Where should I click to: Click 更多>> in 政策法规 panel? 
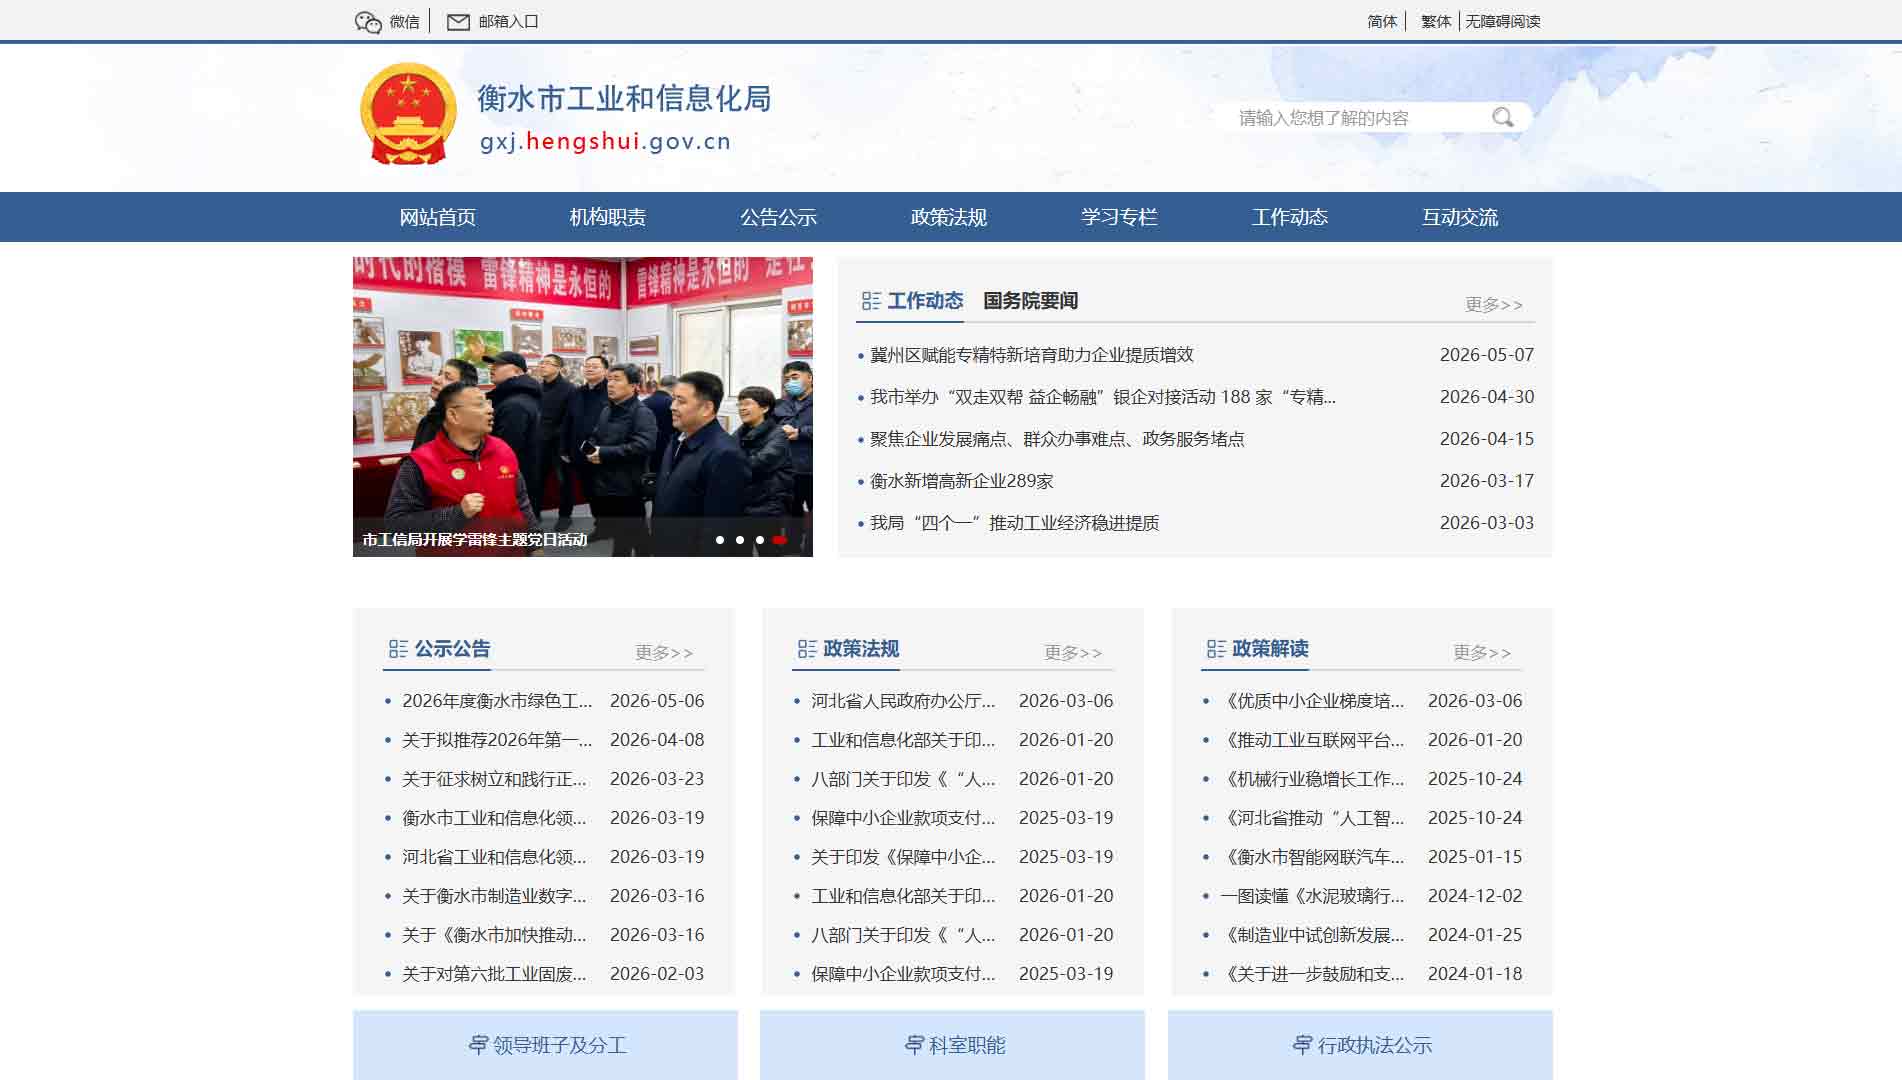coord(1073,652)
